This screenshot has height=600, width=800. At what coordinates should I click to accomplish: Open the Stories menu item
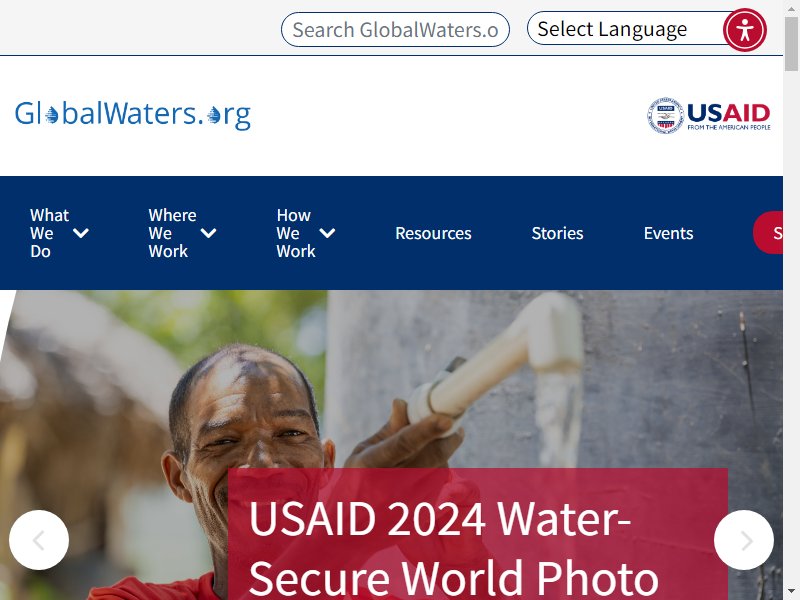[x=557, y=233]
